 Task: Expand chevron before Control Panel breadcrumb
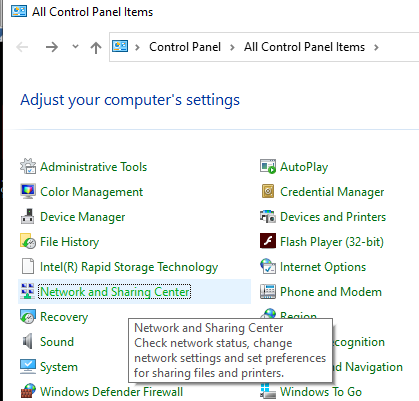(x=137, y=47)
